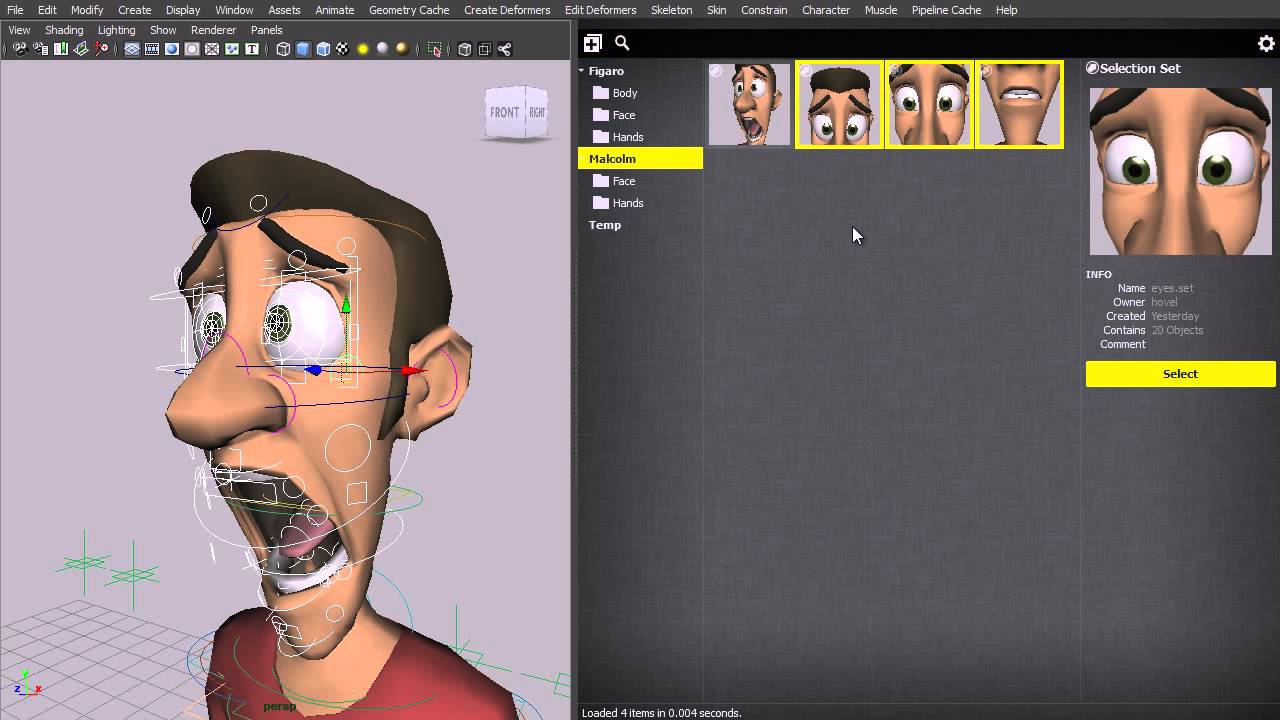Click the Select Camera icon in viewport toolbar

[x=20, y=48]
